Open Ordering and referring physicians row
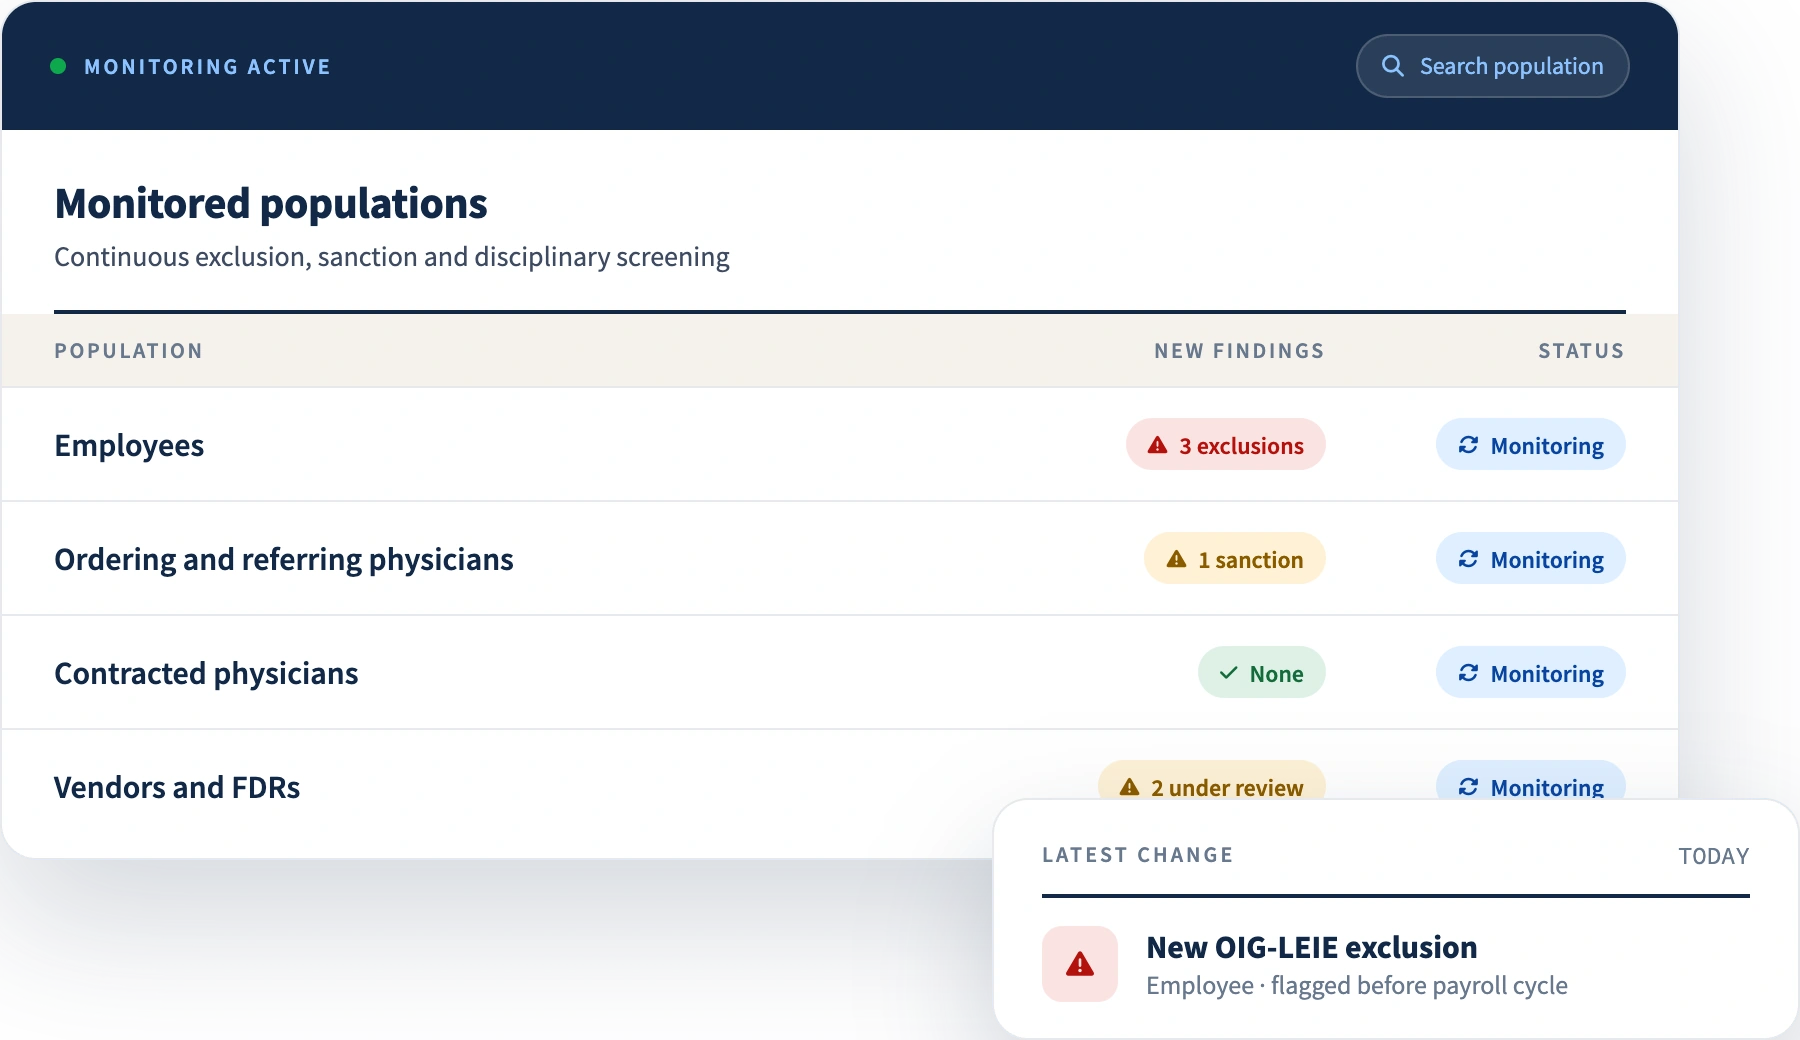The image size is (1800, 1040). click(x=840, y=559)
